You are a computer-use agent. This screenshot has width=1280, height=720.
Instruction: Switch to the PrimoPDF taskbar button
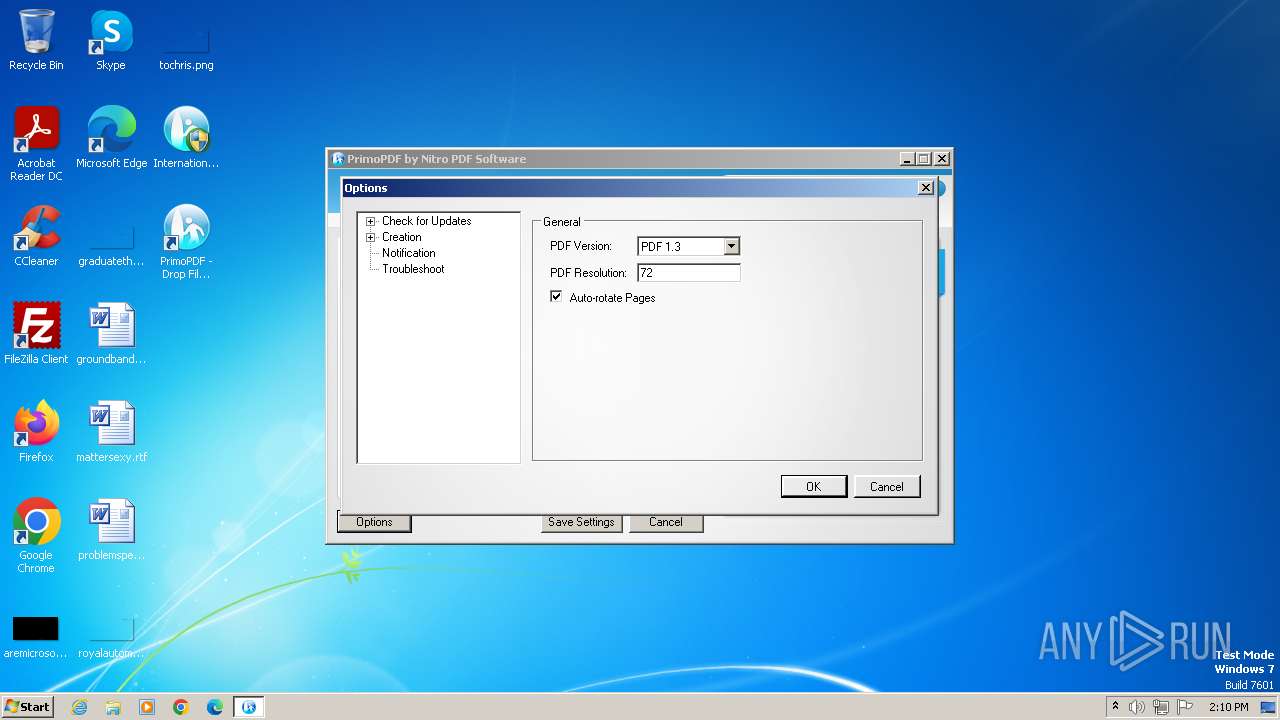point(249,707)
